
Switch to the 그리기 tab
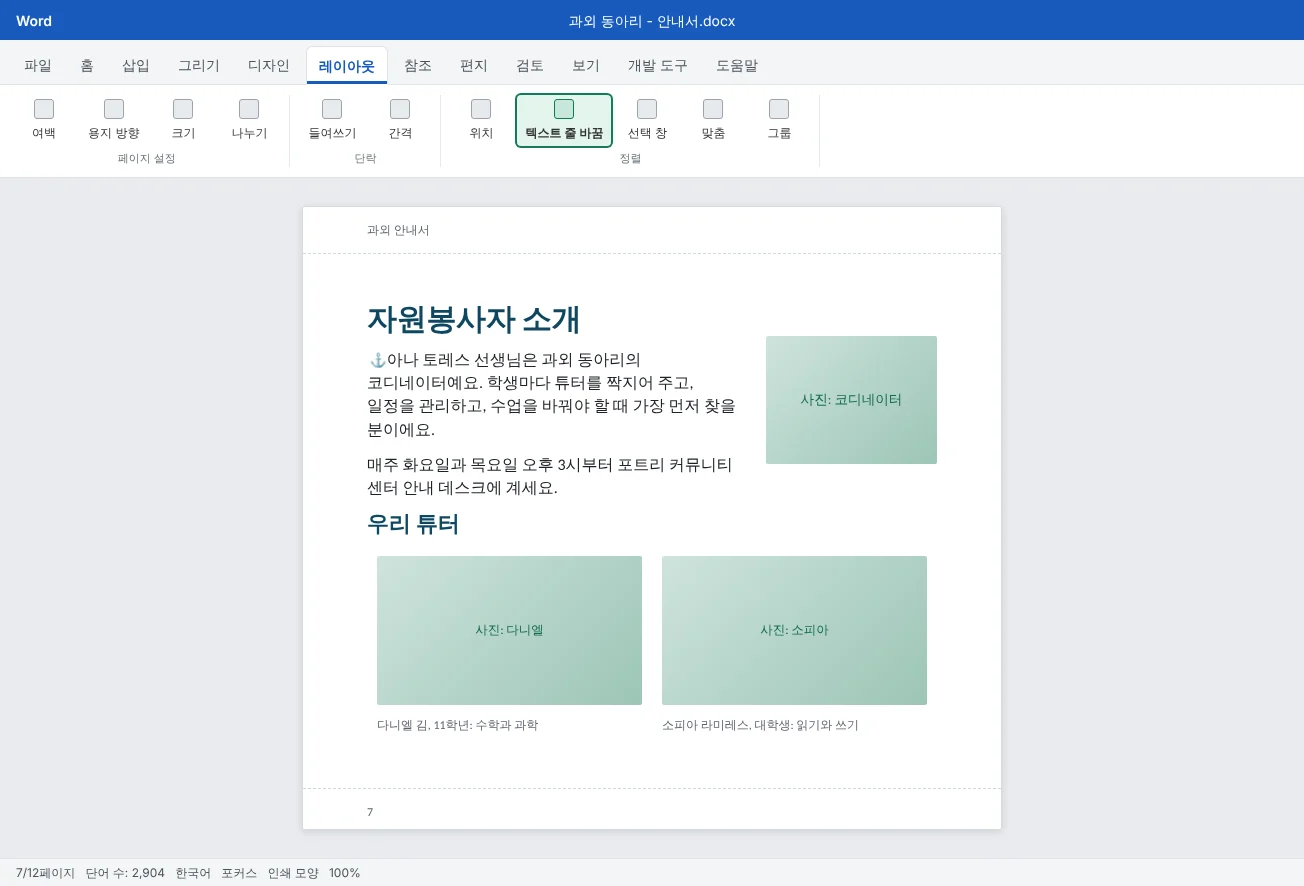coord(199,66)
